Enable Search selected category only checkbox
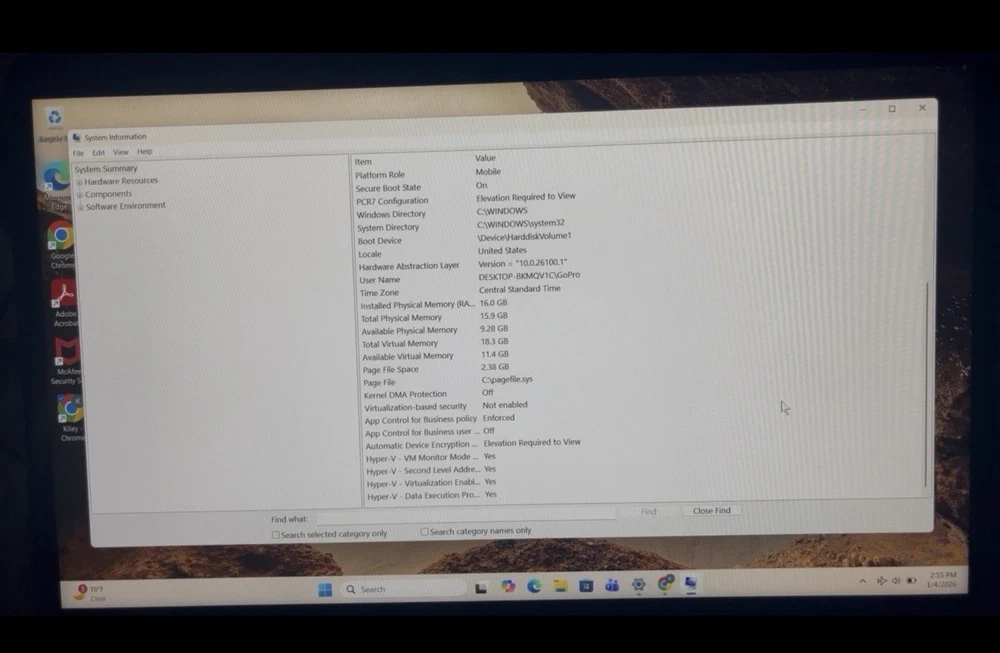 click(276, 535)
